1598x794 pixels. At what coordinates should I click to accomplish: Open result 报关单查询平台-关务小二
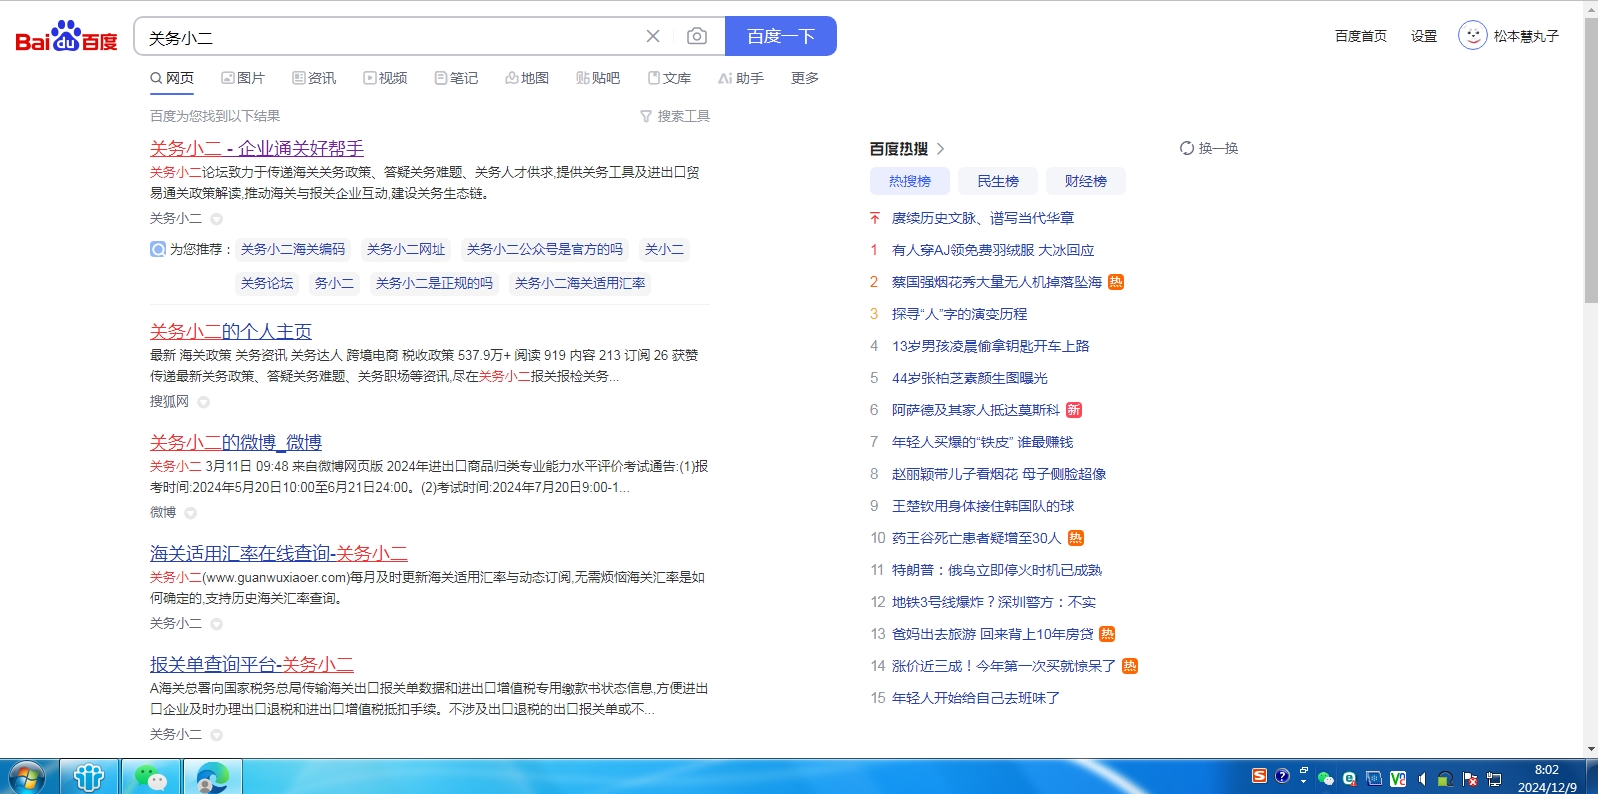coord(252,664)
